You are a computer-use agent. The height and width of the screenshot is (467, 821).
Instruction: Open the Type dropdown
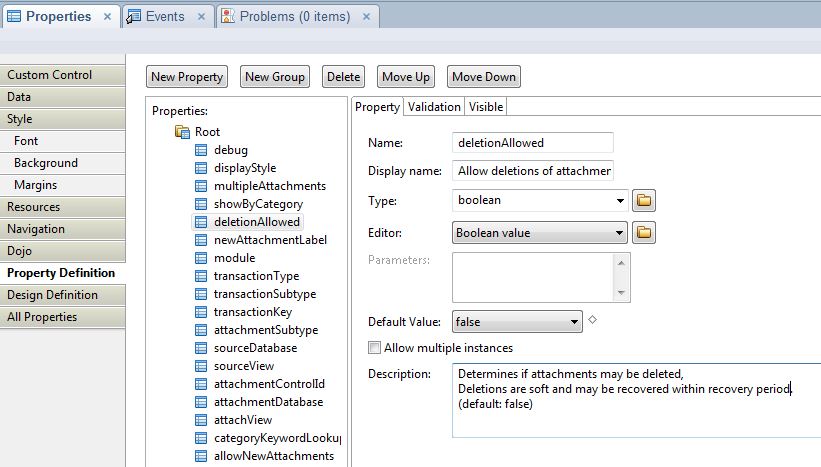point(620,200)
